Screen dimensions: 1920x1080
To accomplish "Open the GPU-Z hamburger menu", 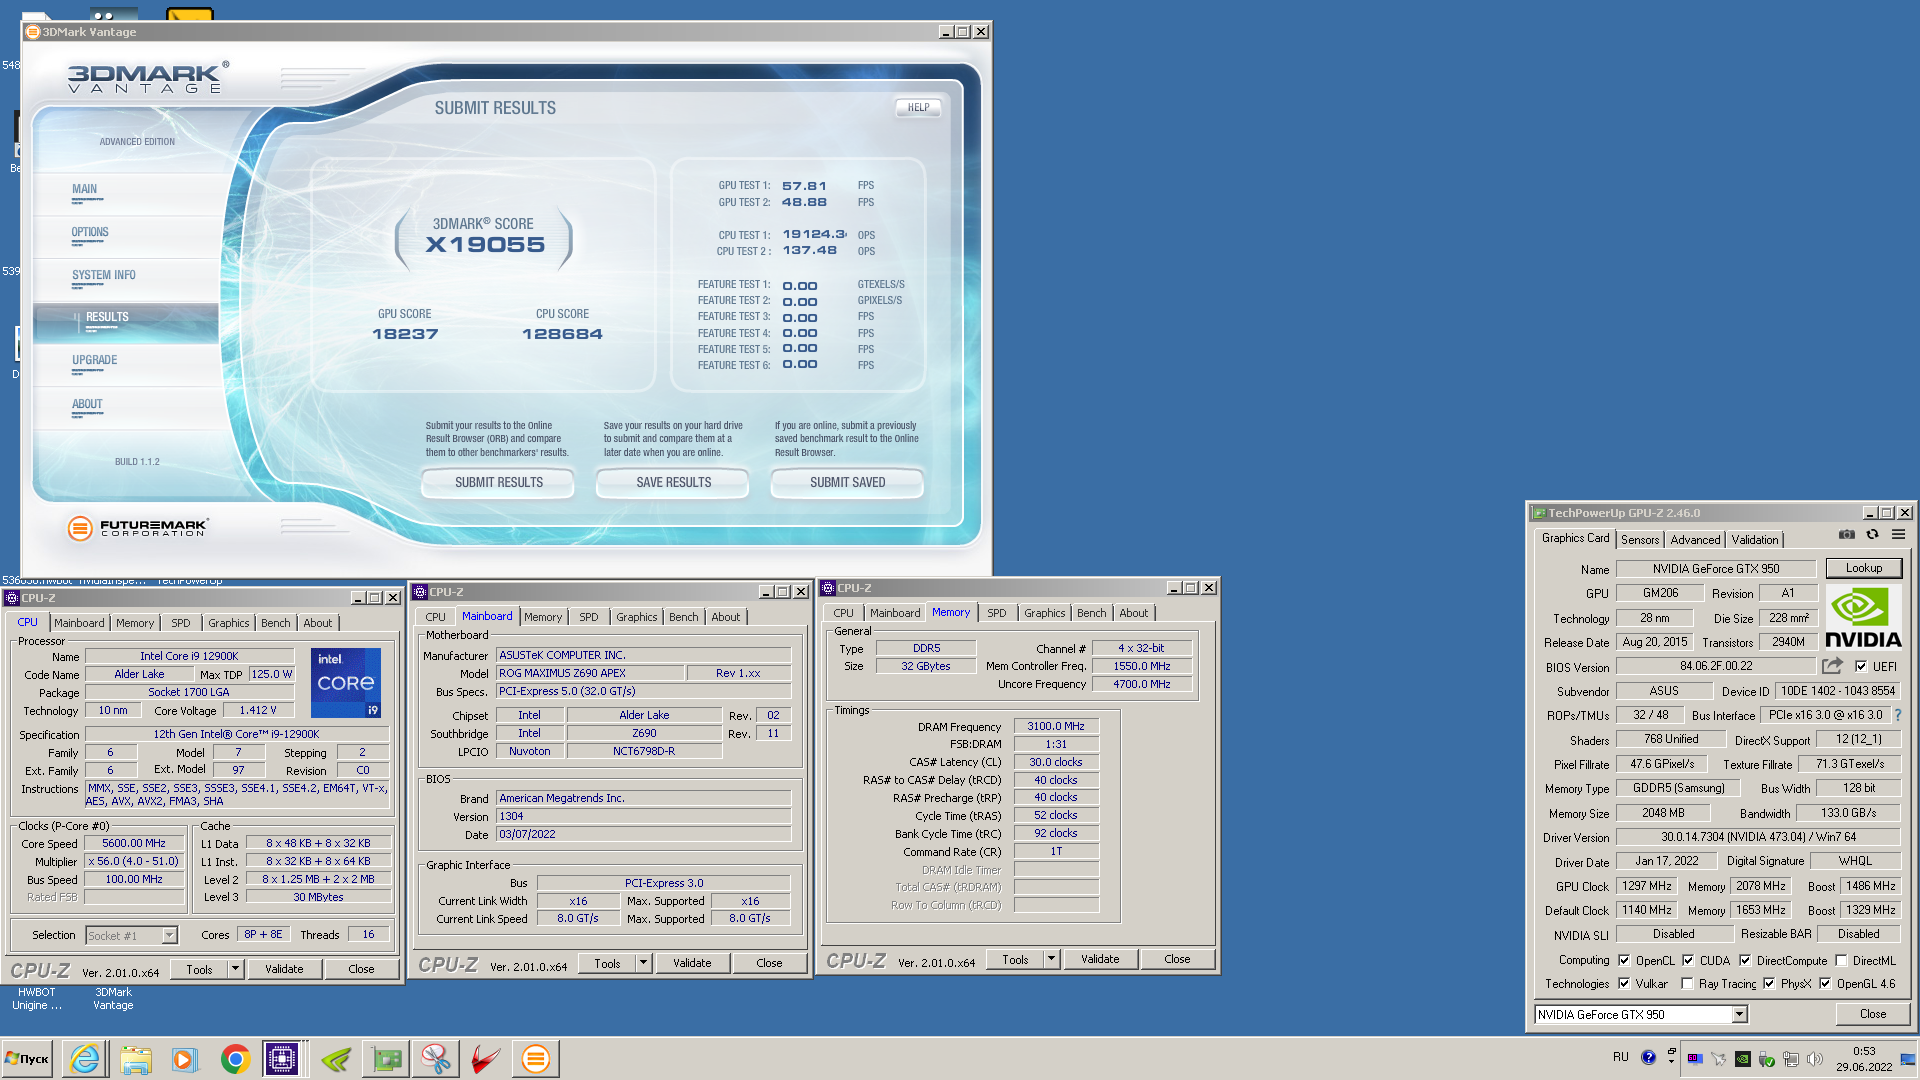I will coord(1898,535).
